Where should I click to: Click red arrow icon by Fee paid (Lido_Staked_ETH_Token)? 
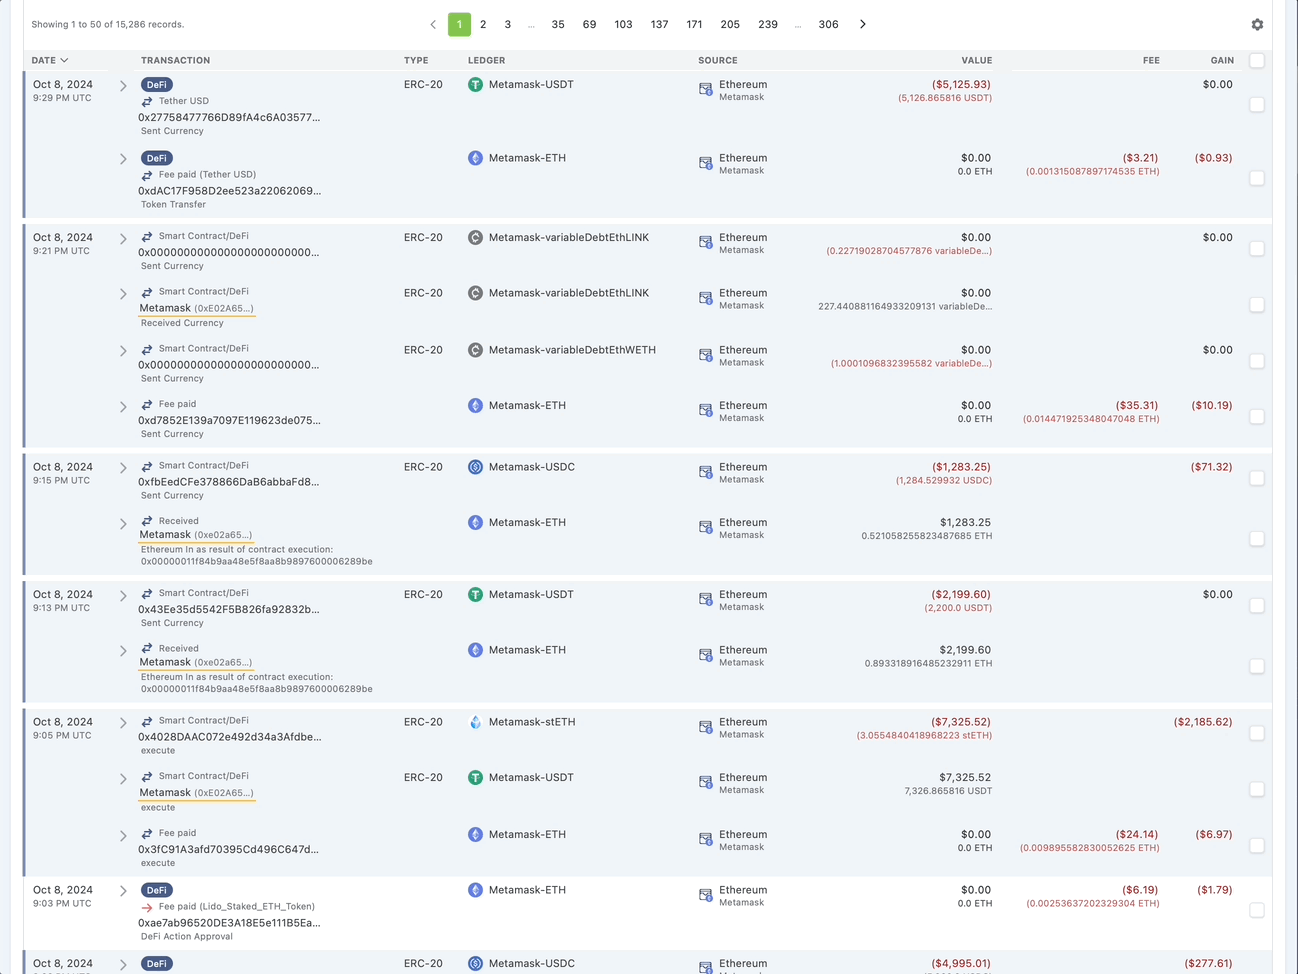tap(147, 908)
